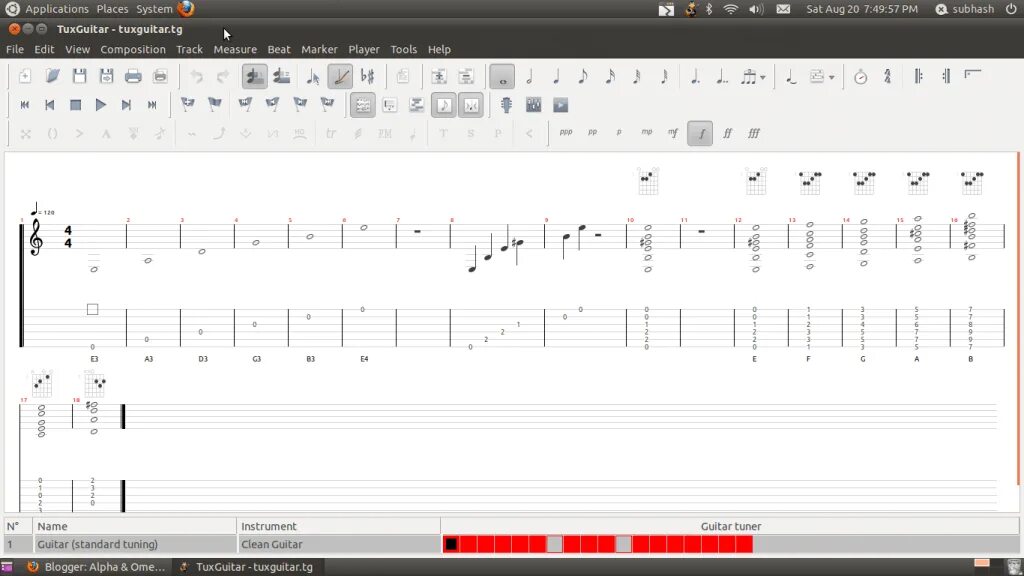The width and height of the screenshot is (1024, 576).
Task: Open time signature settings
Action: click(x=888, y=76)
